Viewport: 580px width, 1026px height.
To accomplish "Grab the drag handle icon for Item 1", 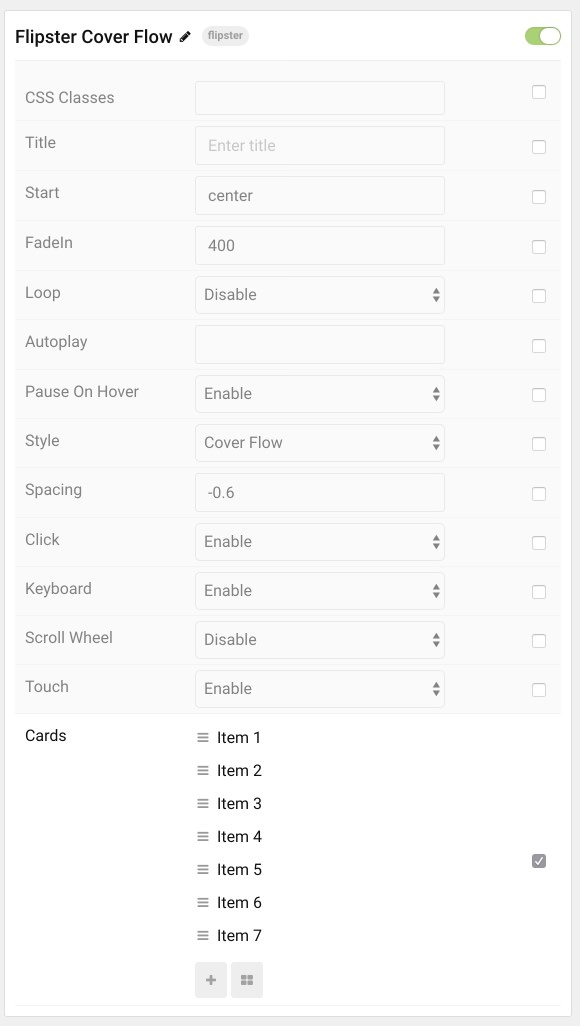I will click(x=203, y=737).
